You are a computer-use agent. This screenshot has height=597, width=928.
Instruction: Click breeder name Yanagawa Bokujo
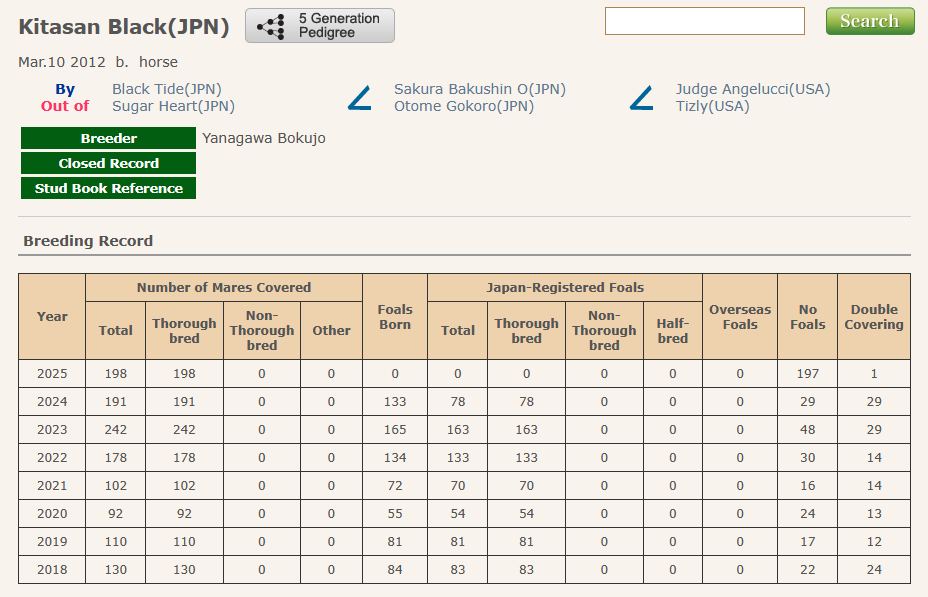(264, 138)
